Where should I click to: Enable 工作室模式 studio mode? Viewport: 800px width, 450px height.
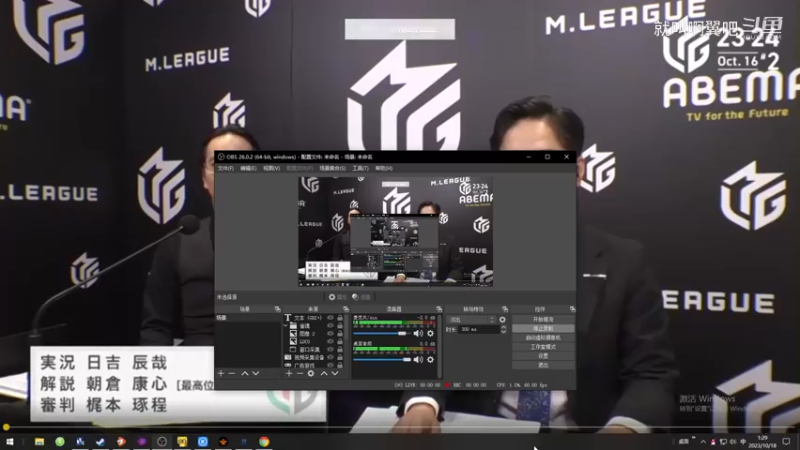[x=543, y=347]
